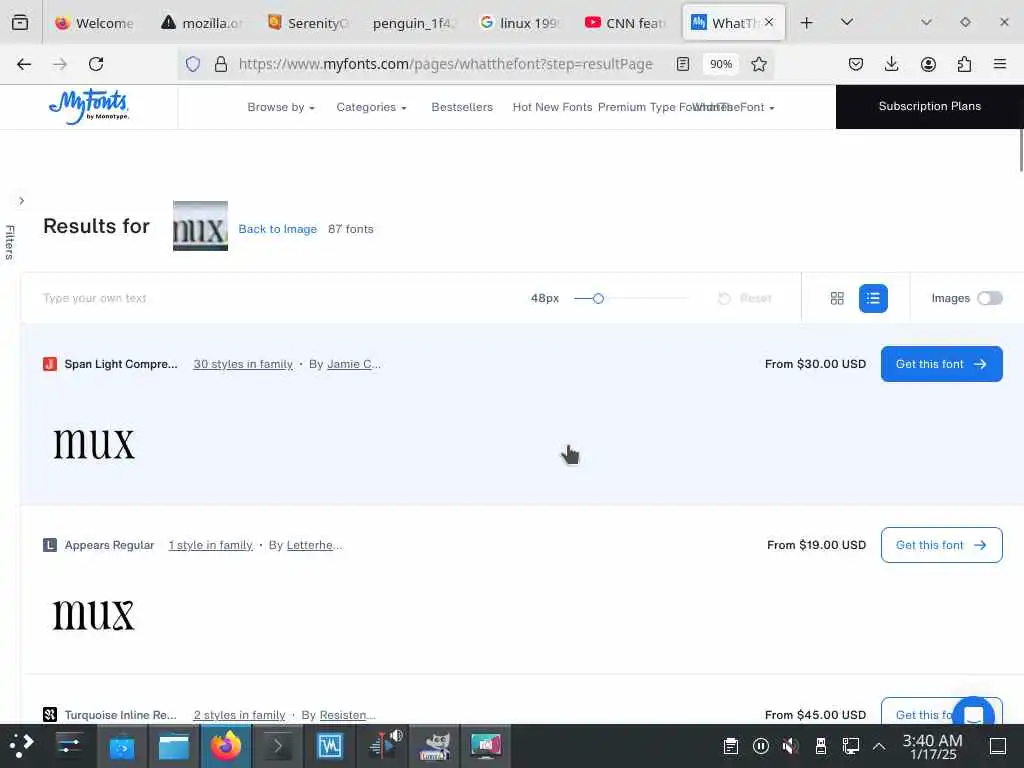Image resolution: width=1024 pixels, height=768 pixels.
Task: Click the recent browsing view icon
Action: [20, 23]
